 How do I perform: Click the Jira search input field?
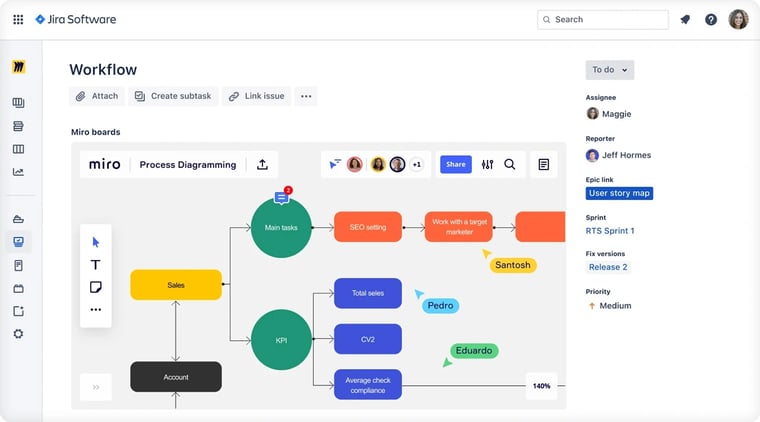(x=603, y=19)
